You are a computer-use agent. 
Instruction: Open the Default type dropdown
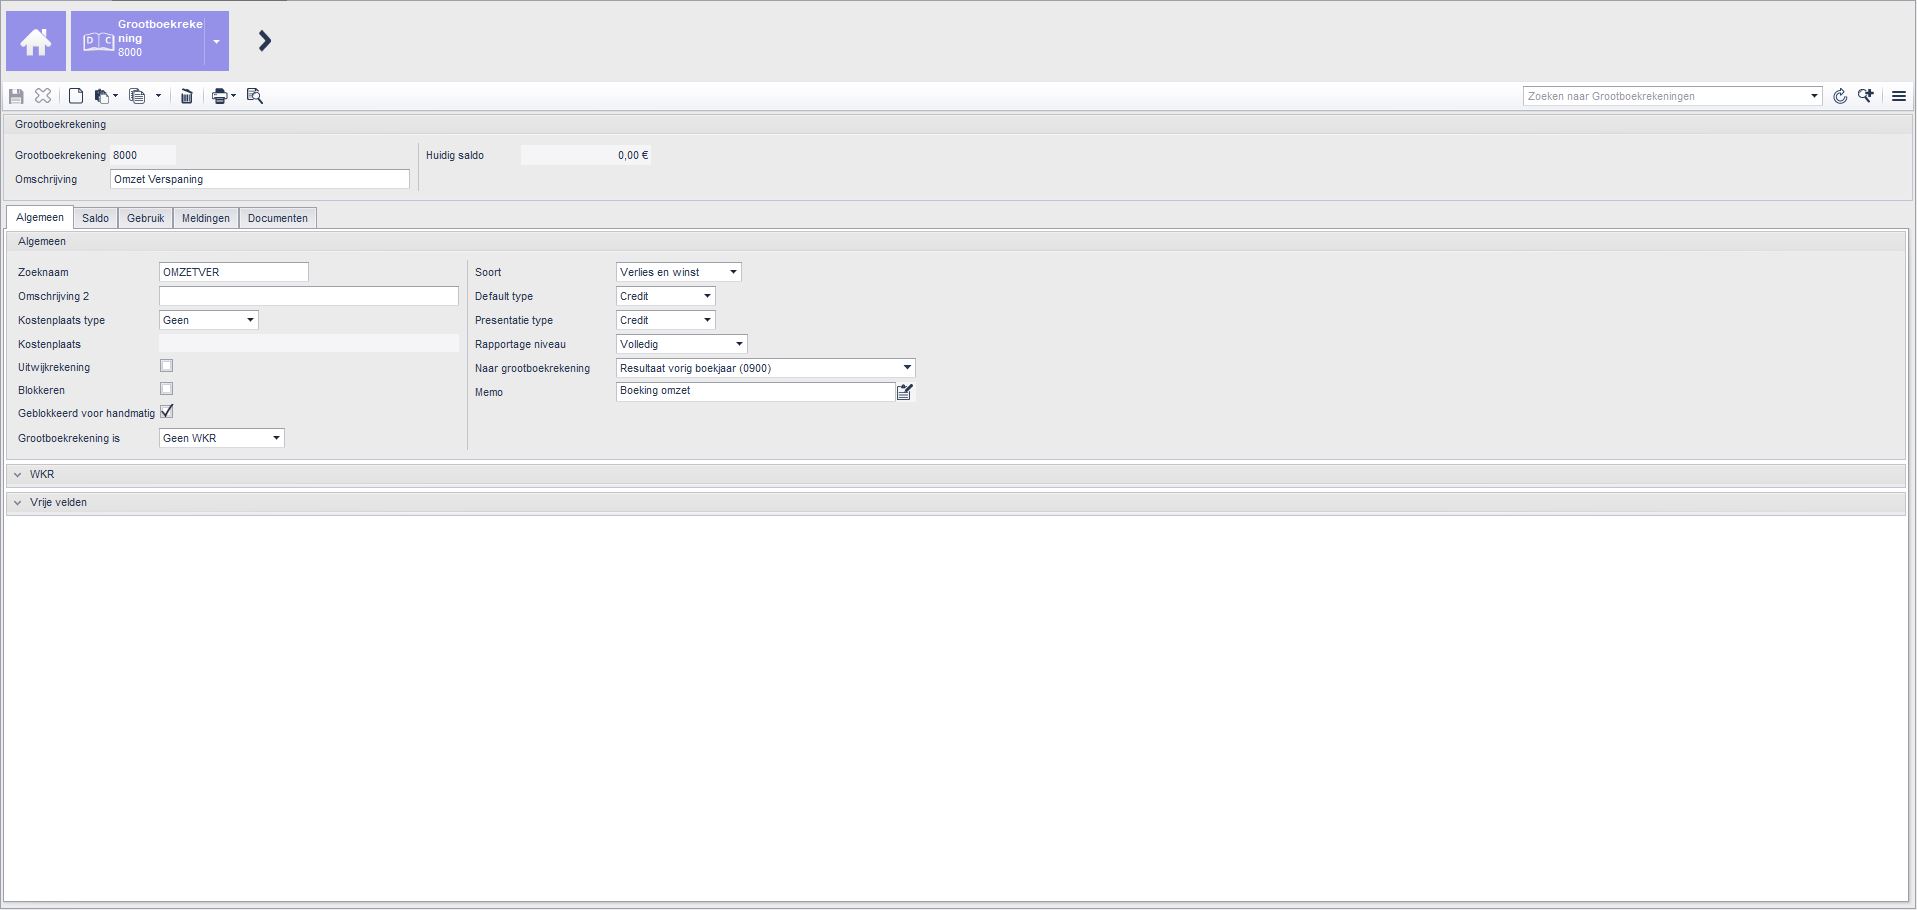pos(666,296)
